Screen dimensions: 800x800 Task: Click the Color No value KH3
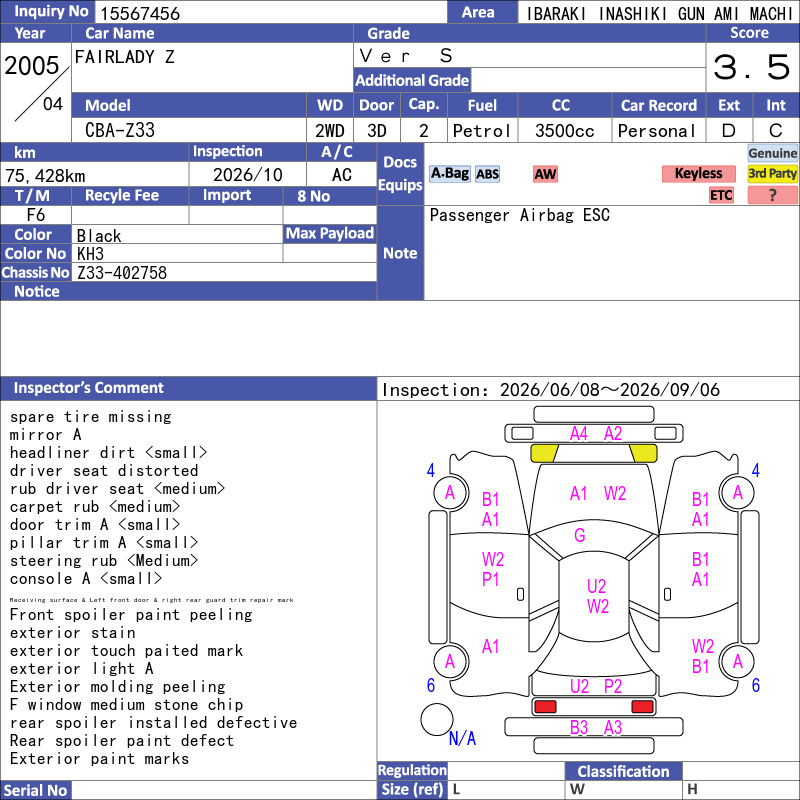click(x=90, y=254)
